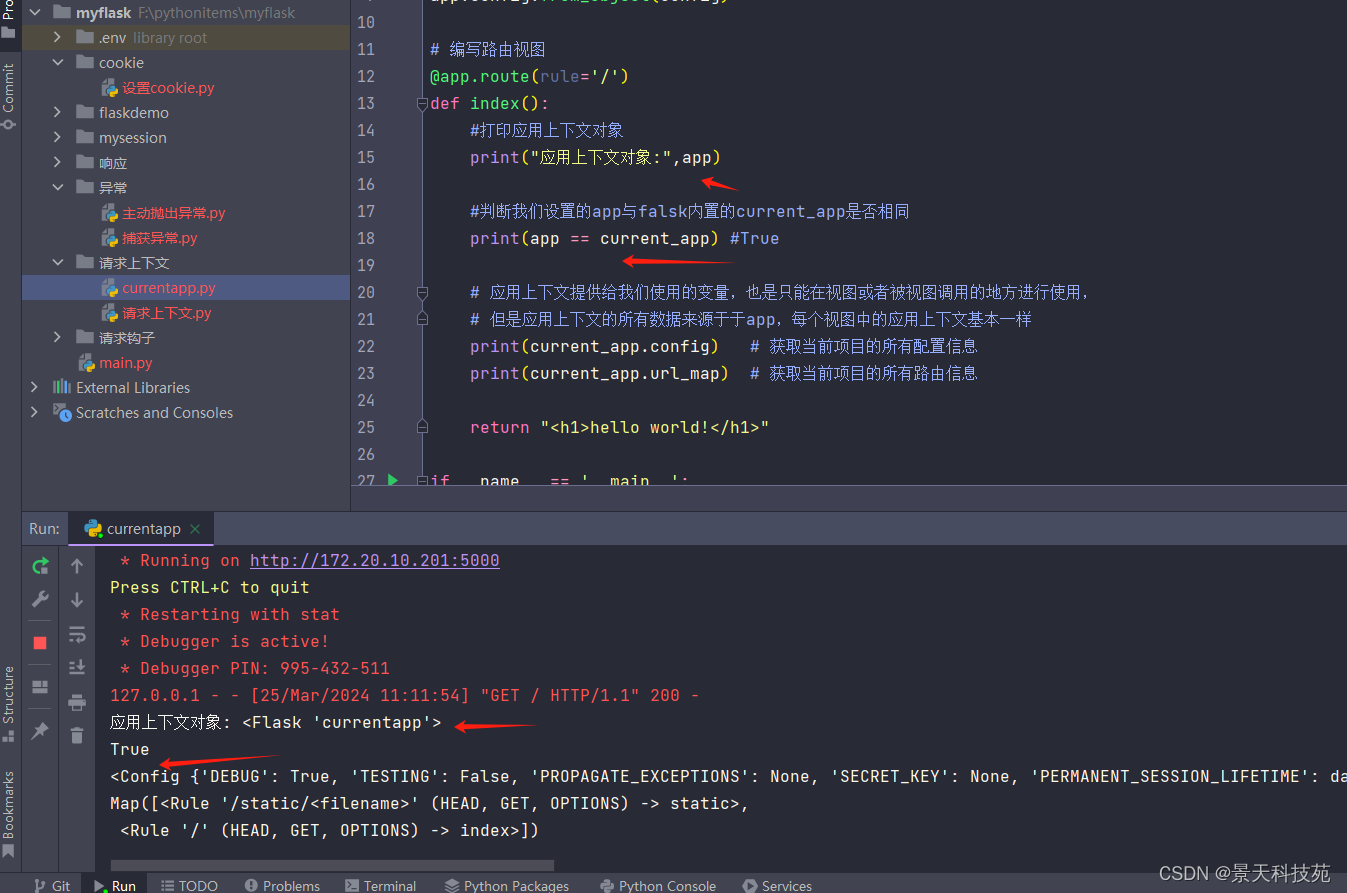Open the Terminal tool window
The height and width of the screenshot is (893, 1347).
tap(380, 885)
